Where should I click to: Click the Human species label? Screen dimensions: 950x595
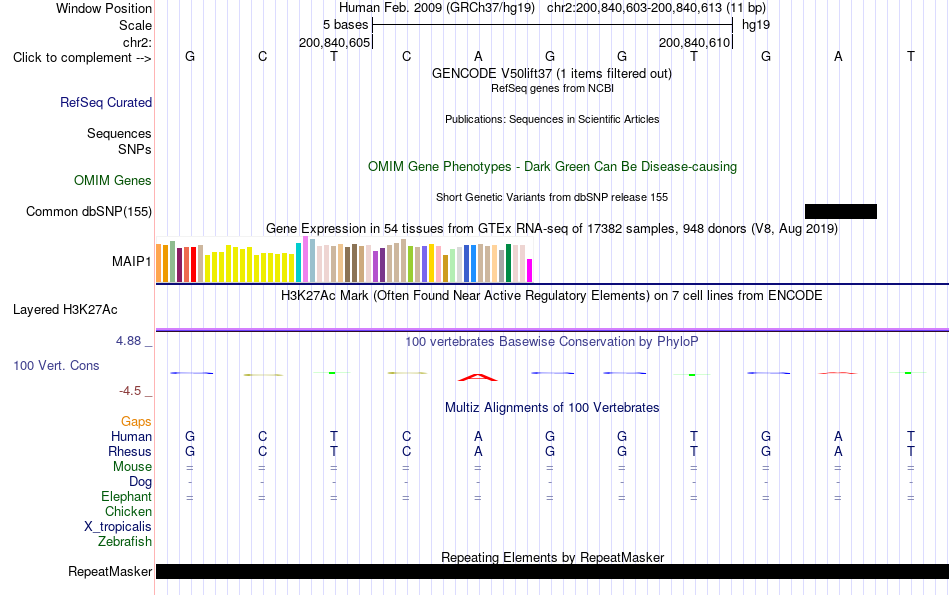click(131, 436)
